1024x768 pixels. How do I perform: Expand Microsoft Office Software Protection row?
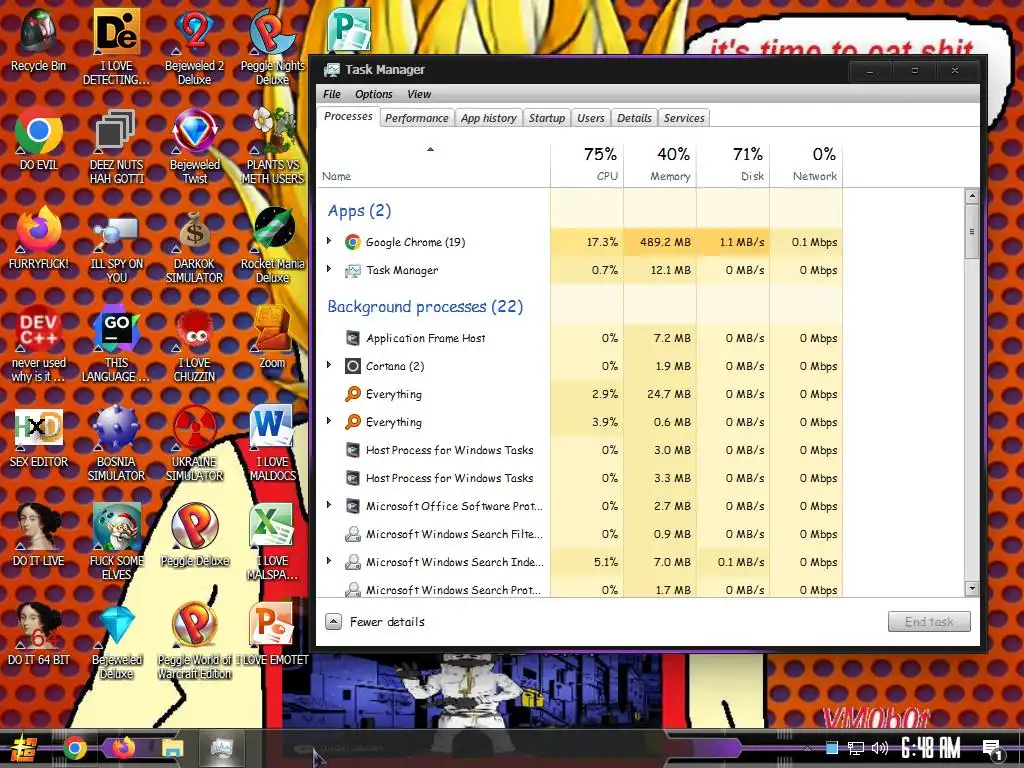[x=329, y=505]
